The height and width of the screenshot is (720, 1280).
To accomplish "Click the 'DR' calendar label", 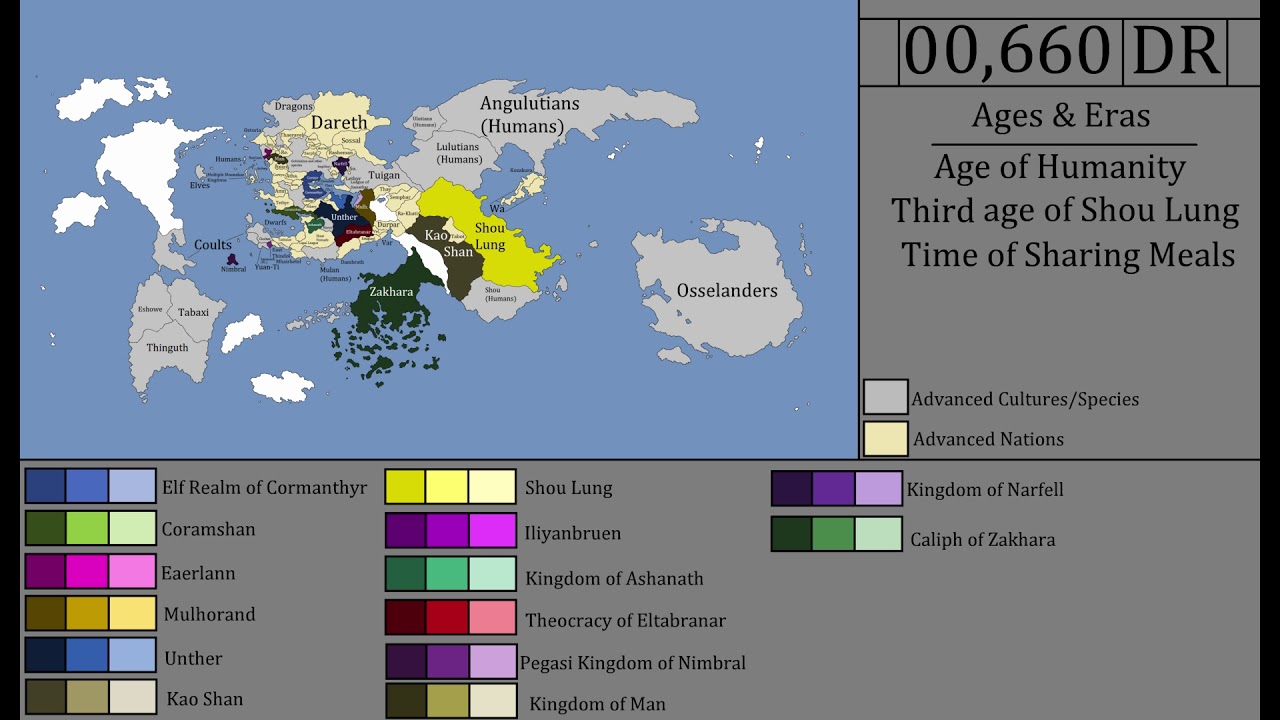I will coord(1175,51).
